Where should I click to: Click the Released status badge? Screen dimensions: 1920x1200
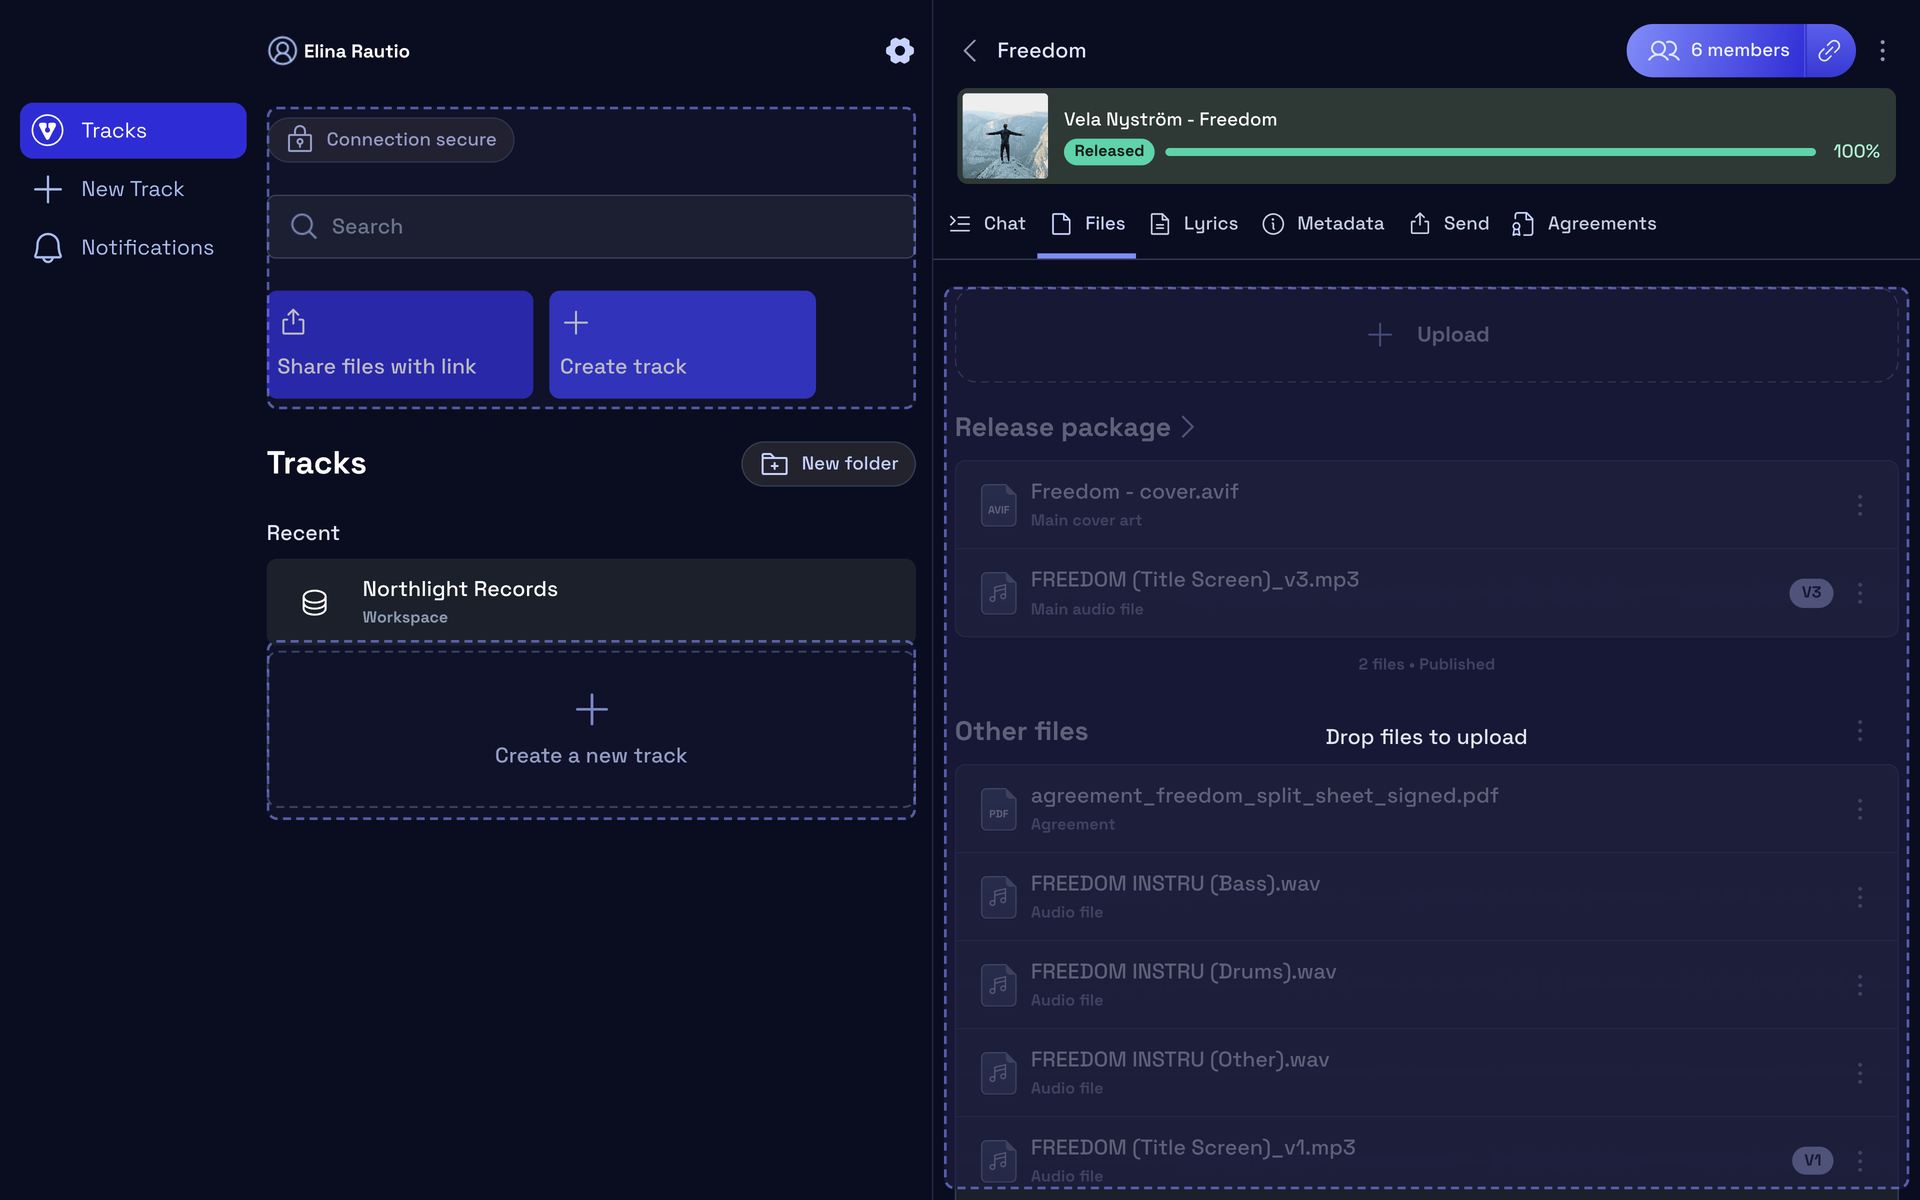1109,152
